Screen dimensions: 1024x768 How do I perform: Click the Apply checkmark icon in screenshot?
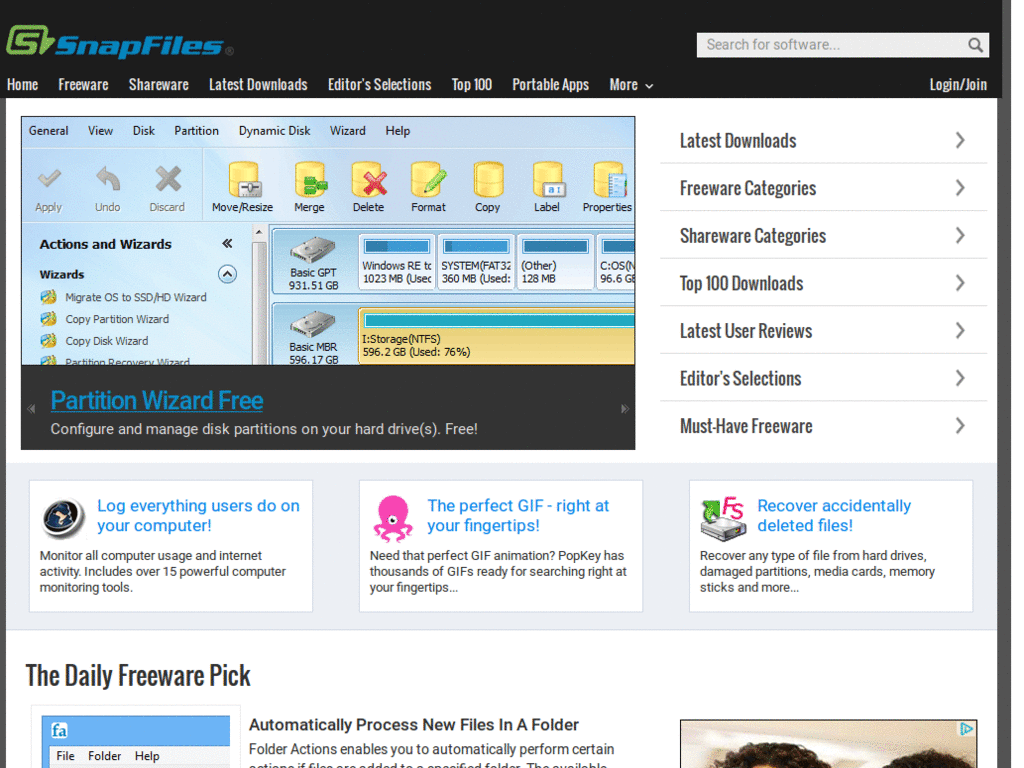click(49, 179)
